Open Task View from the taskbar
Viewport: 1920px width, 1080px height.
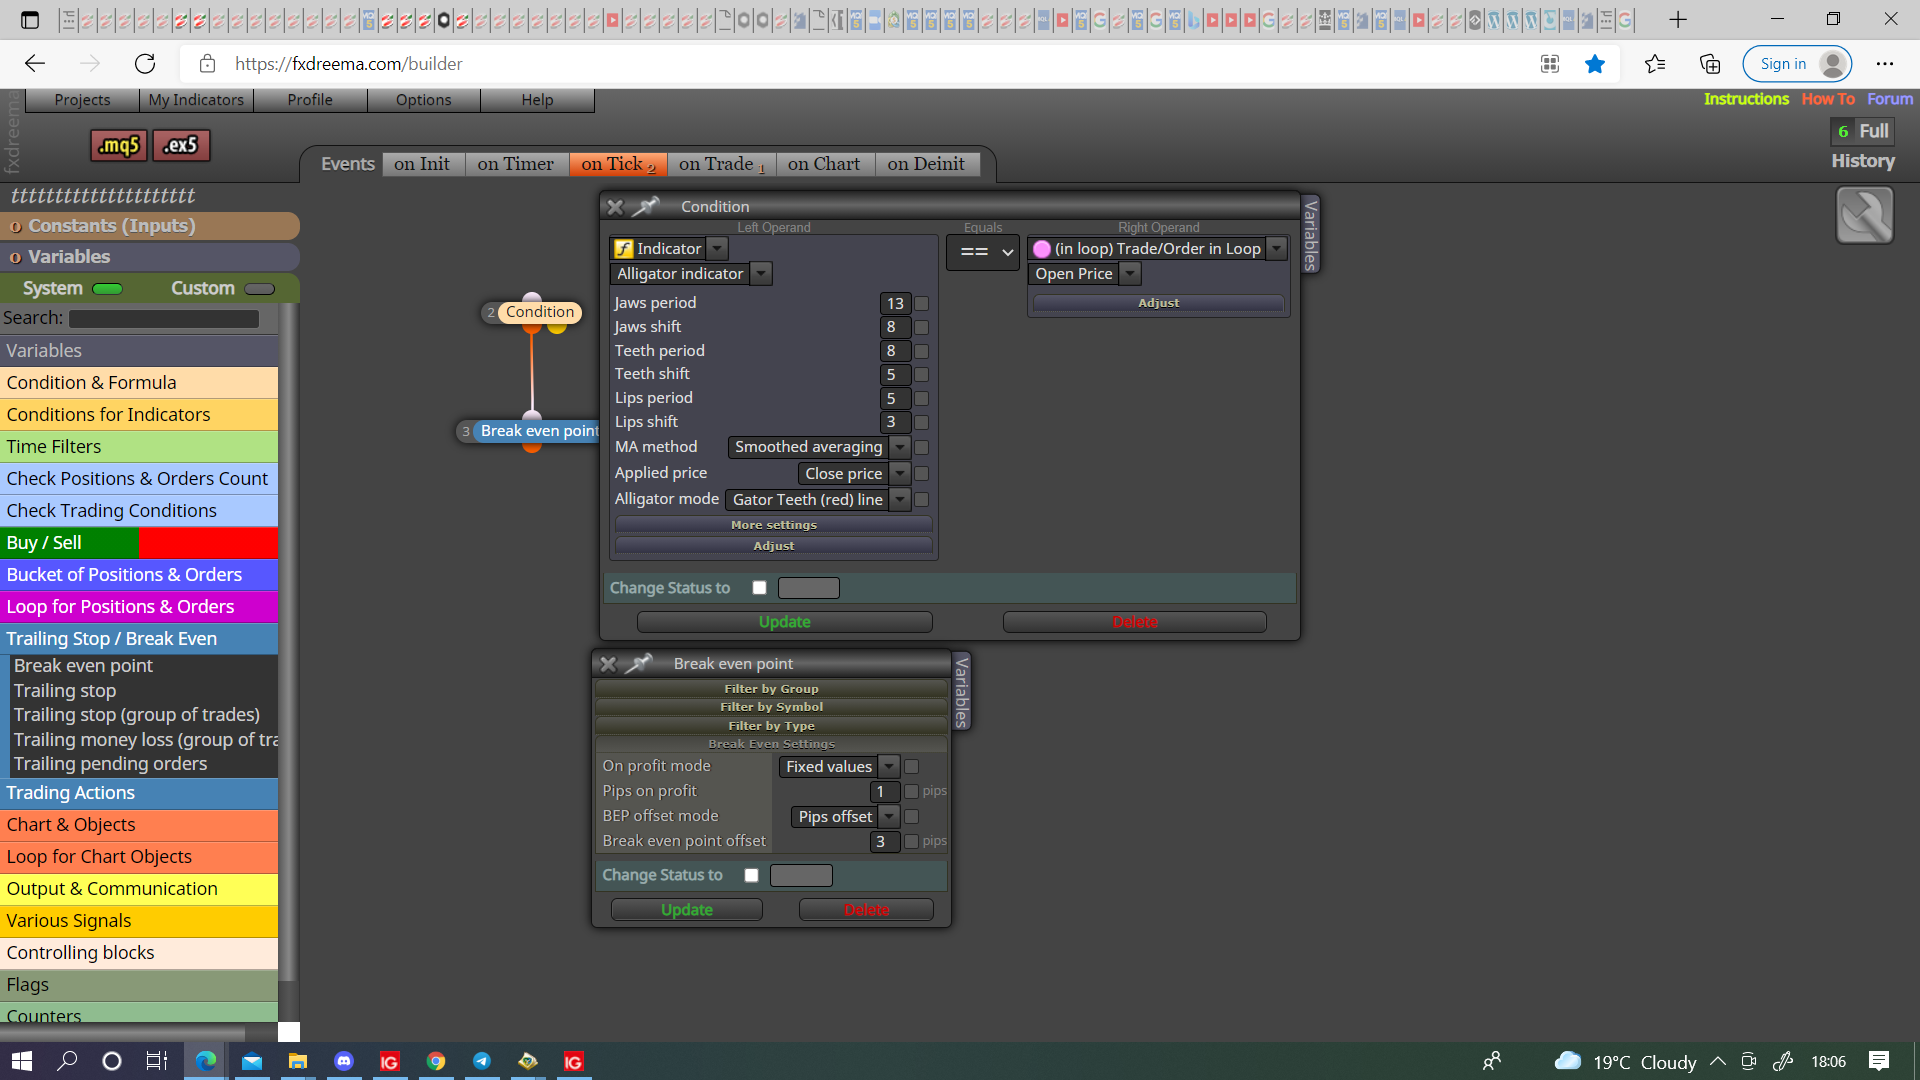[x=157, y=1061]
